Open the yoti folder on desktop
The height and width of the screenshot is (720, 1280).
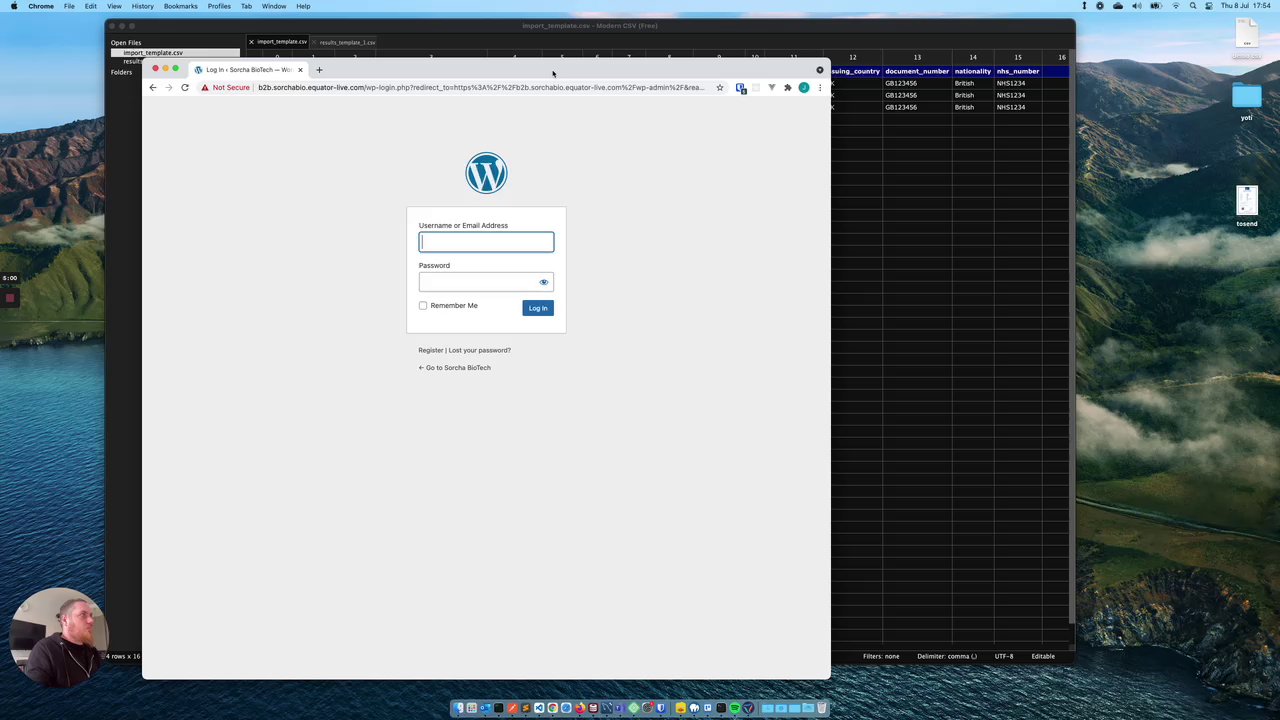1247,101
